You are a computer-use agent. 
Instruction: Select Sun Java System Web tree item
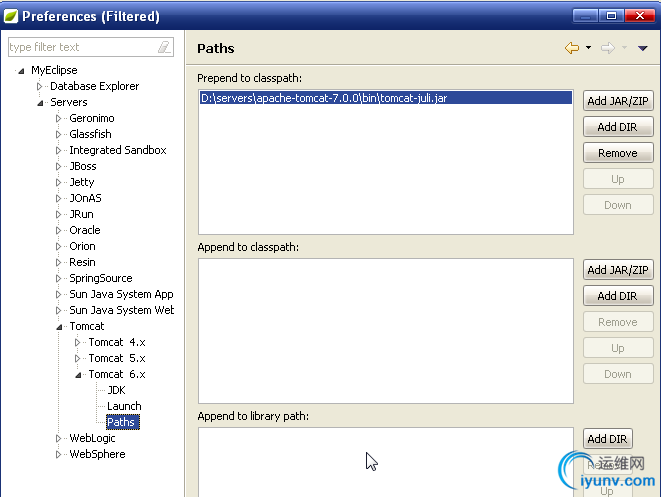pos(121,310)
